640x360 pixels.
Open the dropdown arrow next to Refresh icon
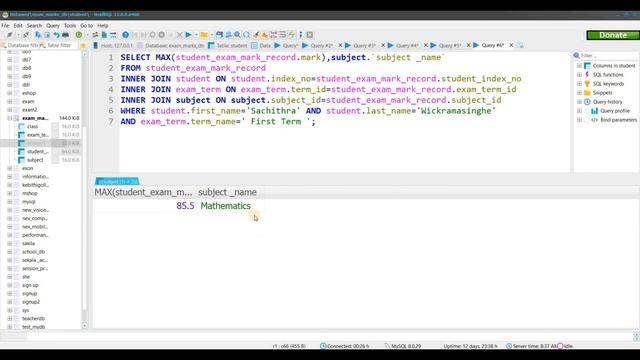[x=87, y=35]
